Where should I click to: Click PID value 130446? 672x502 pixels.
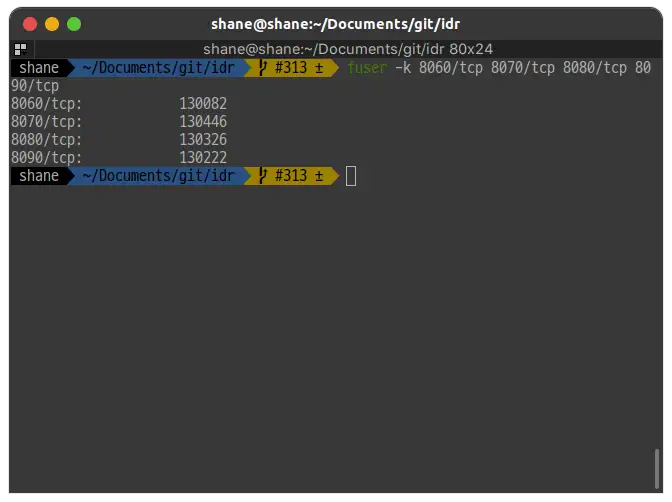tap(203, 121)
